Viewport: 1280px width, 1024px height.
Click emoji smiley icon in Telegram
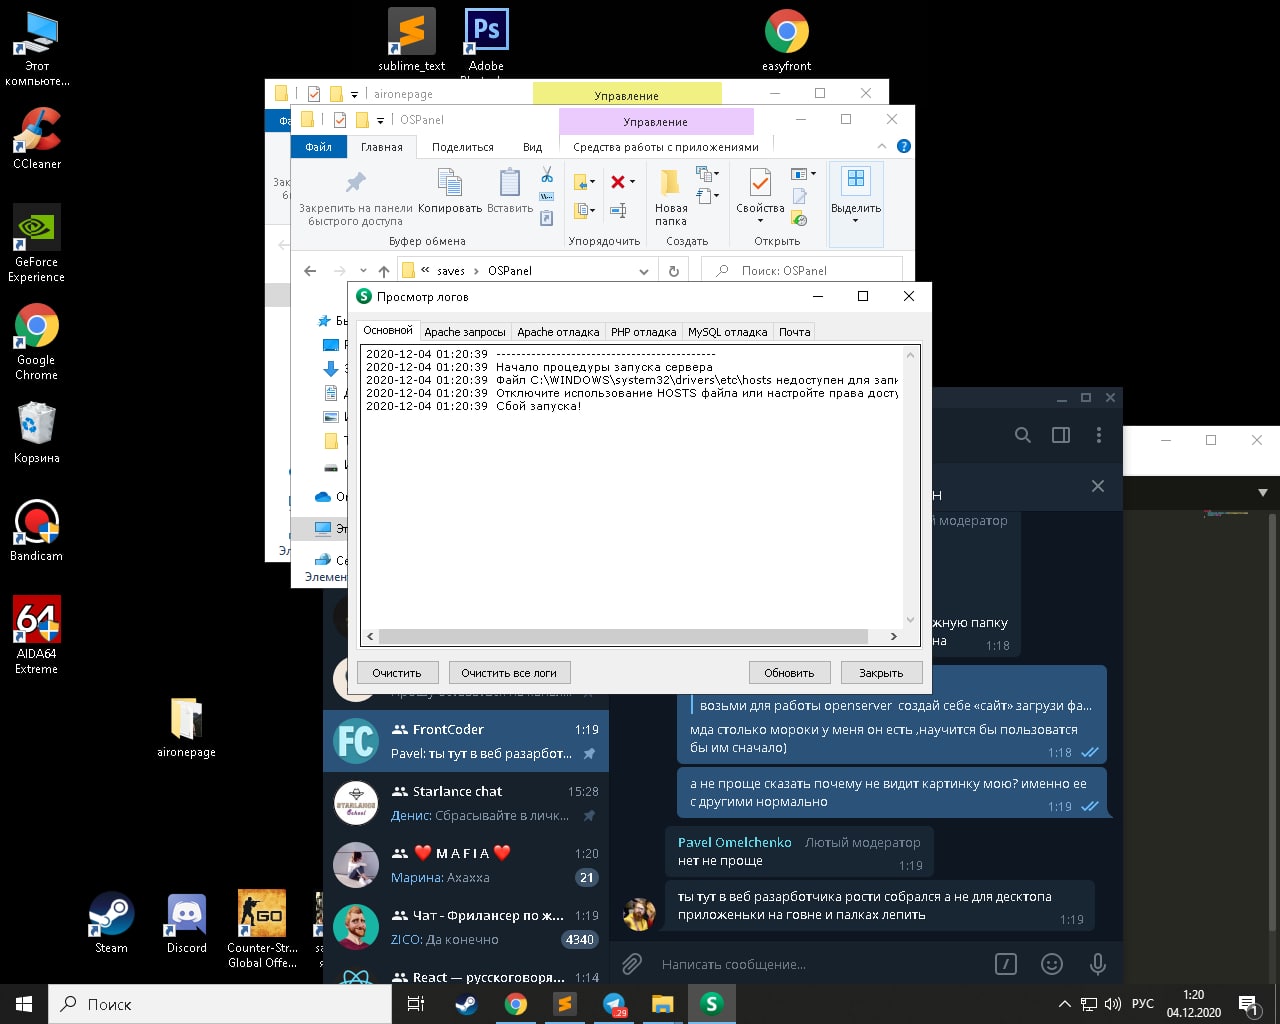[x=1052, y=964]
